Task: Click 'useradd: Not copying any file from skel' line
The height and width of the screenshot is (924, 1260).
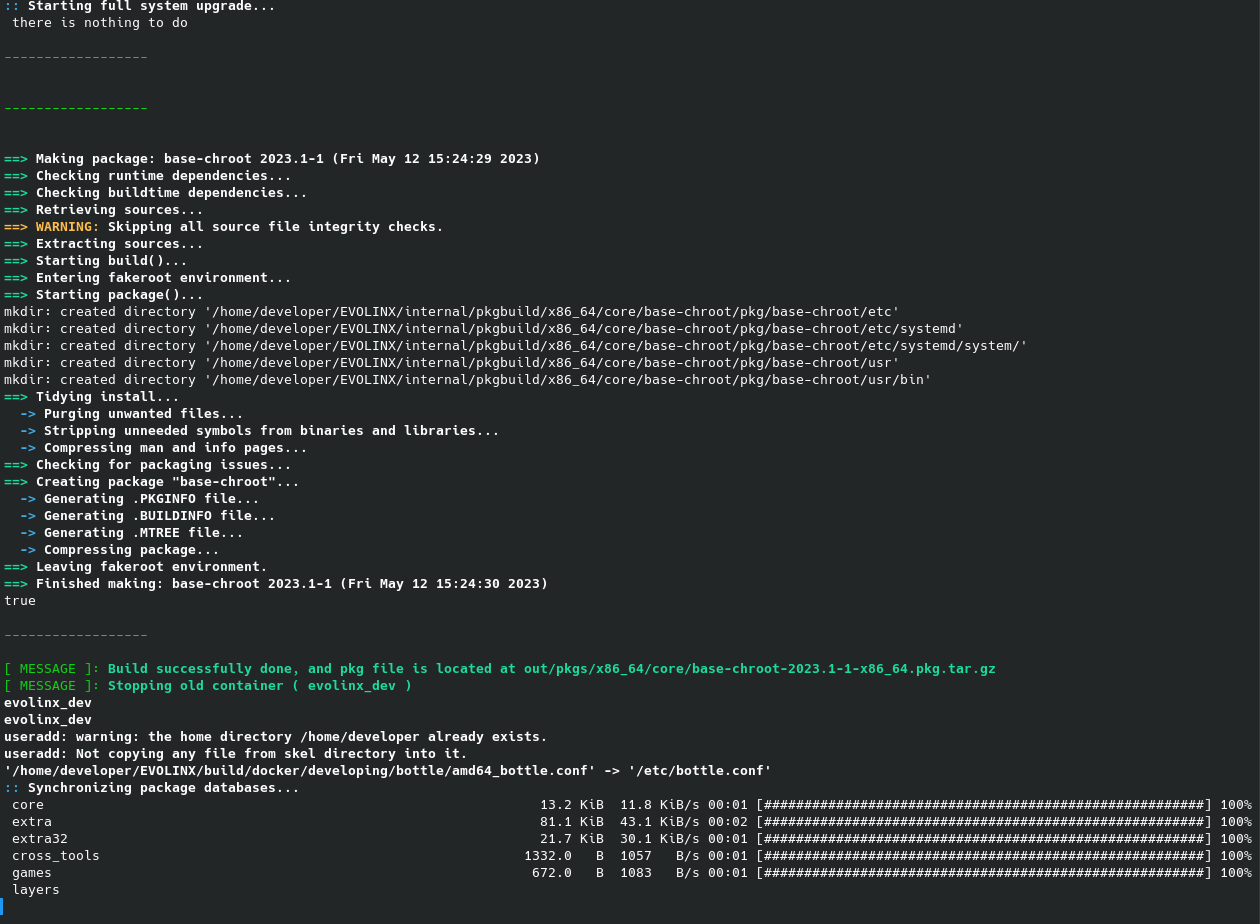Action: 236,753
